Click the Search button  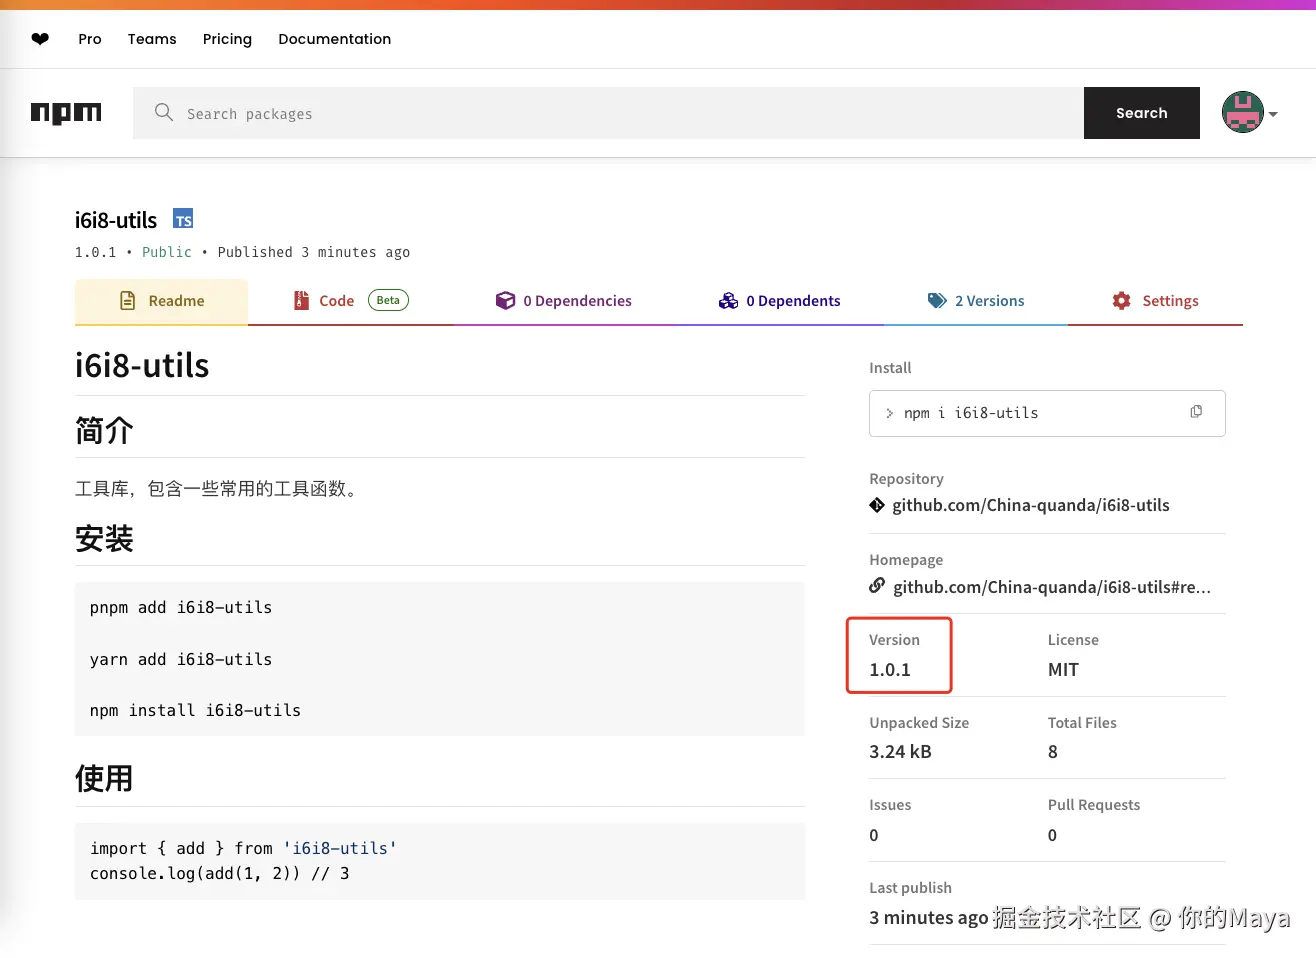coord(1141,113)
